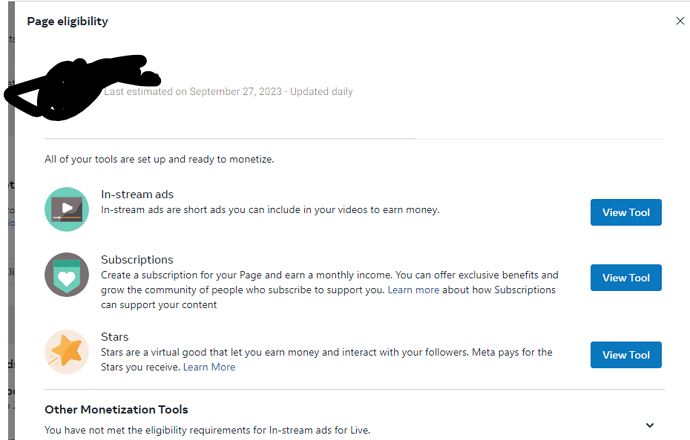Select the In-stream ads title
The image size is (690, 440).
[x=137, y=194]
